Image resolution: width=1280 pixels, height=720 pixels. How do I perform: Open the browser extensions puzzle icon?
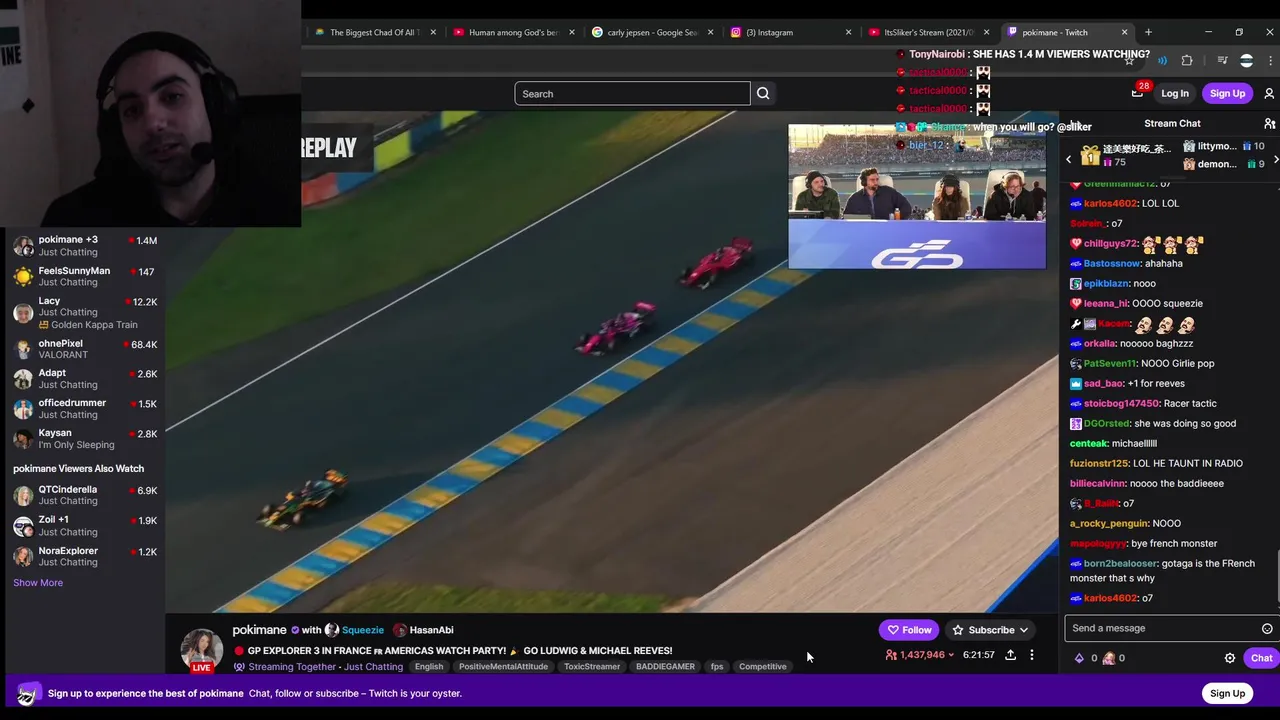(x=1187, y=61)
